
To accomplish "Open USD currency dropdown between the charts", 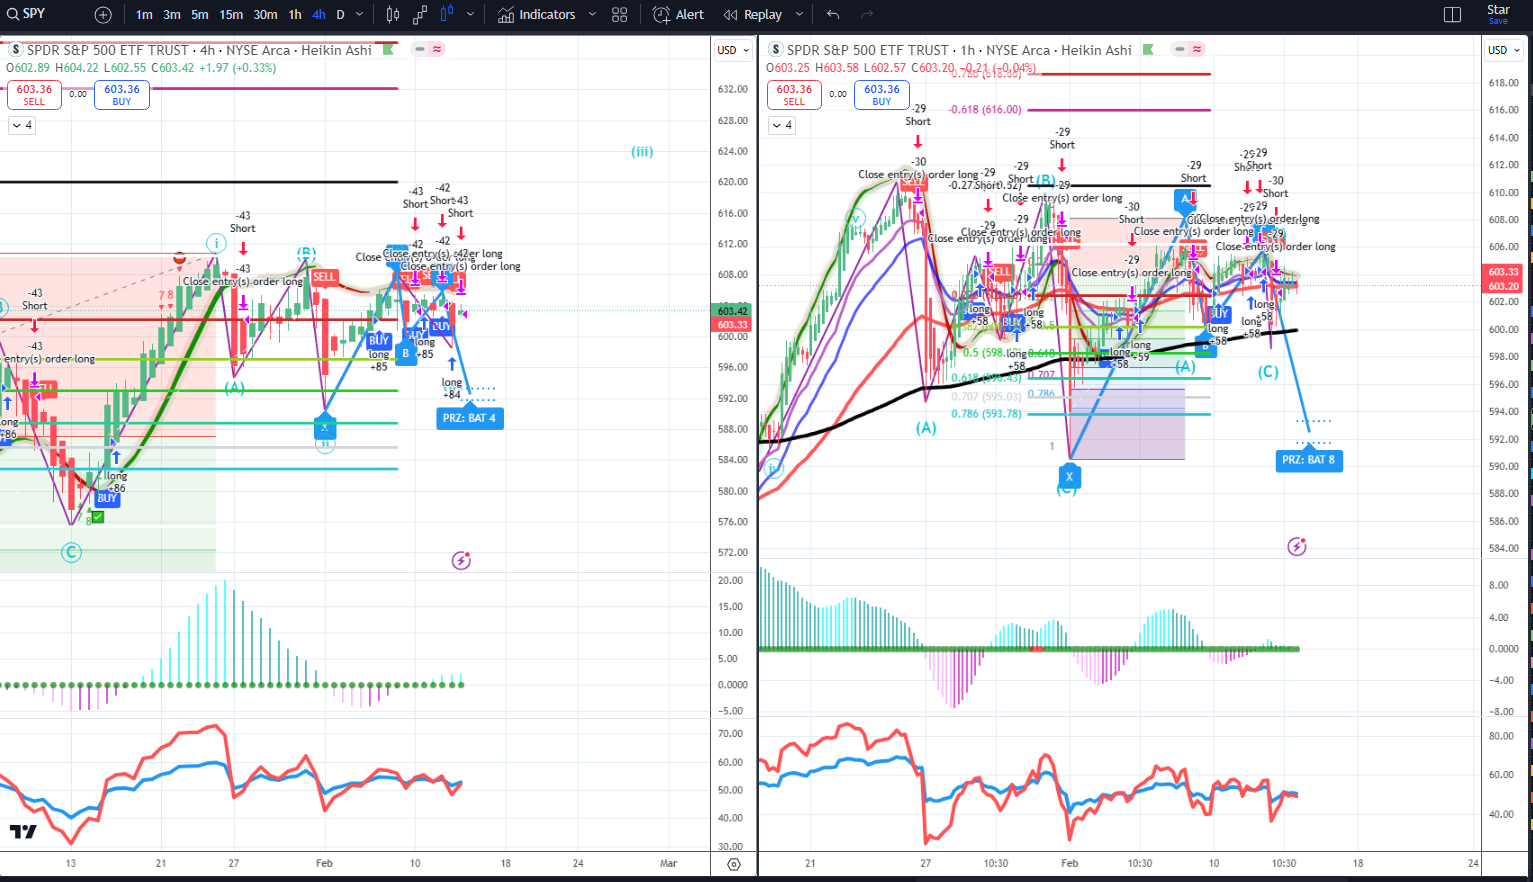I will point(733,50).
